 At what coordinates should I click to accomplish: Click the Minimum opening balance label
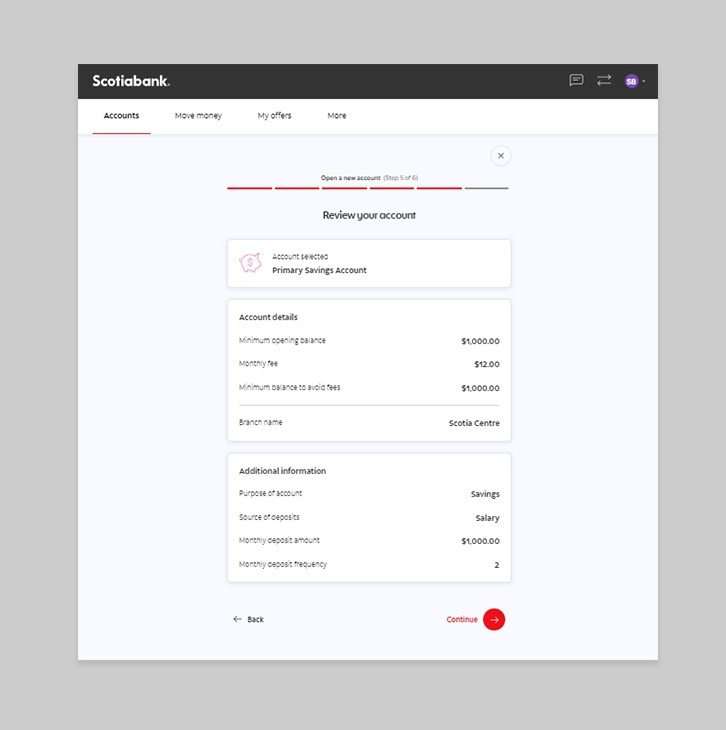pos(282,340)
